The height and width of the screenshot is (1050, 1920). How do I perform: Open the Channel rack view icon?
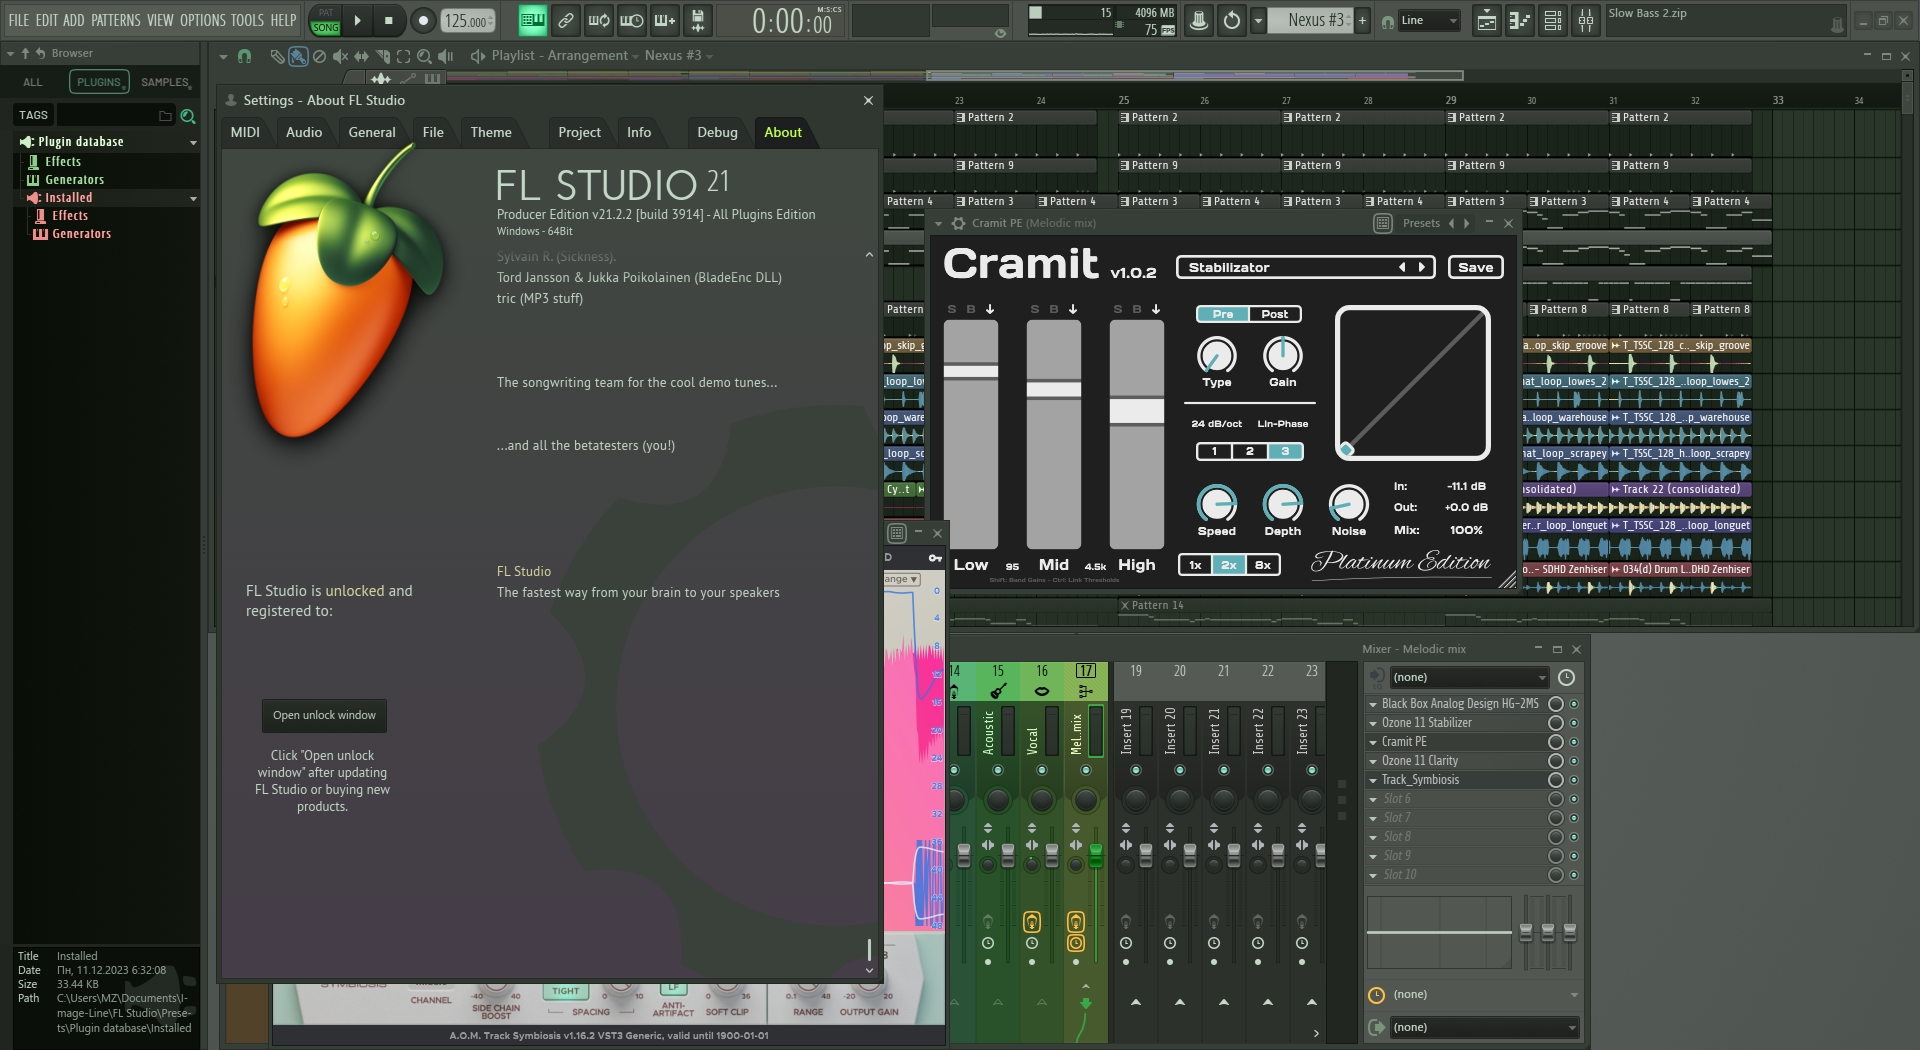(x=1553, y=20)
